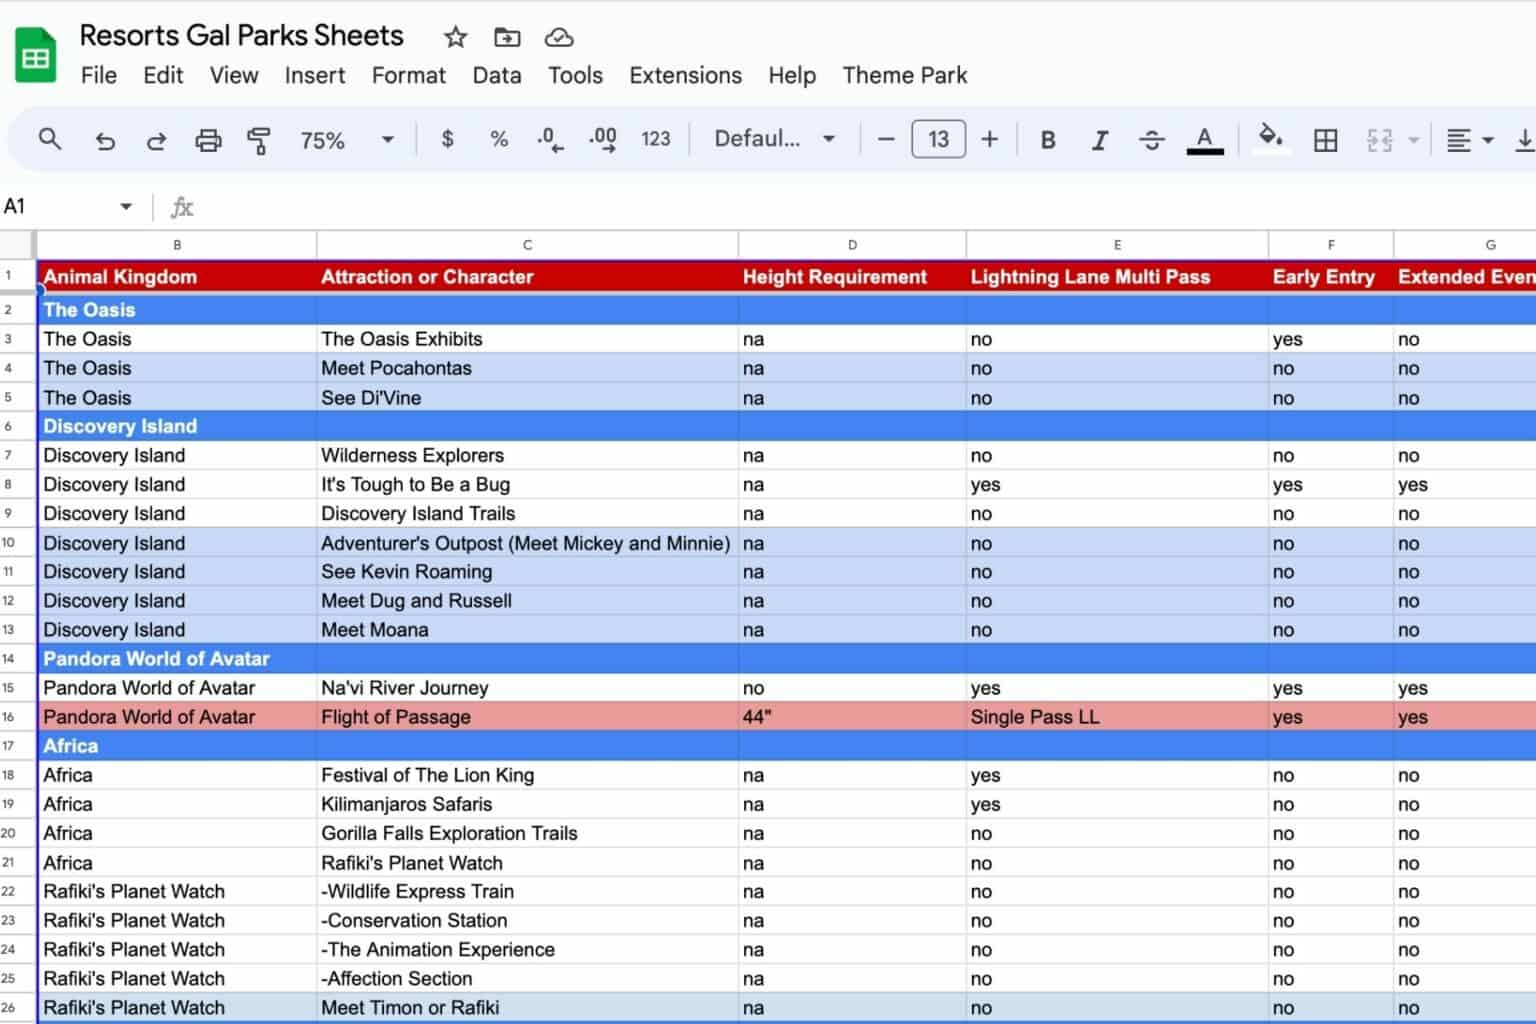Choose a text color
The height and width of the screenshot is (1024, 1536).
(x=1205, y=139)
